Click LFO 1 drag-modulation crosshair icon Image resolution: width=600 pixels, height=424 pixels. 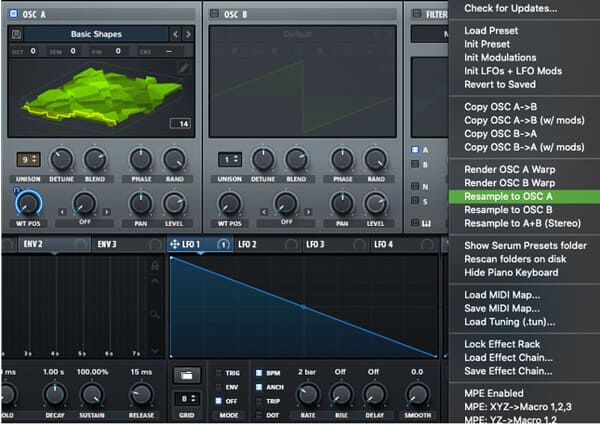pyautogui.click(x=174, y=244)
